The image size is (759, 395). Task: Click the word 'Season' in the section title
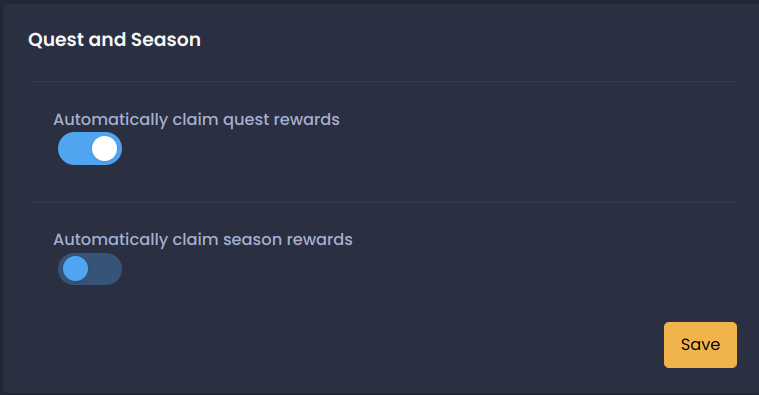coord(166,40)
